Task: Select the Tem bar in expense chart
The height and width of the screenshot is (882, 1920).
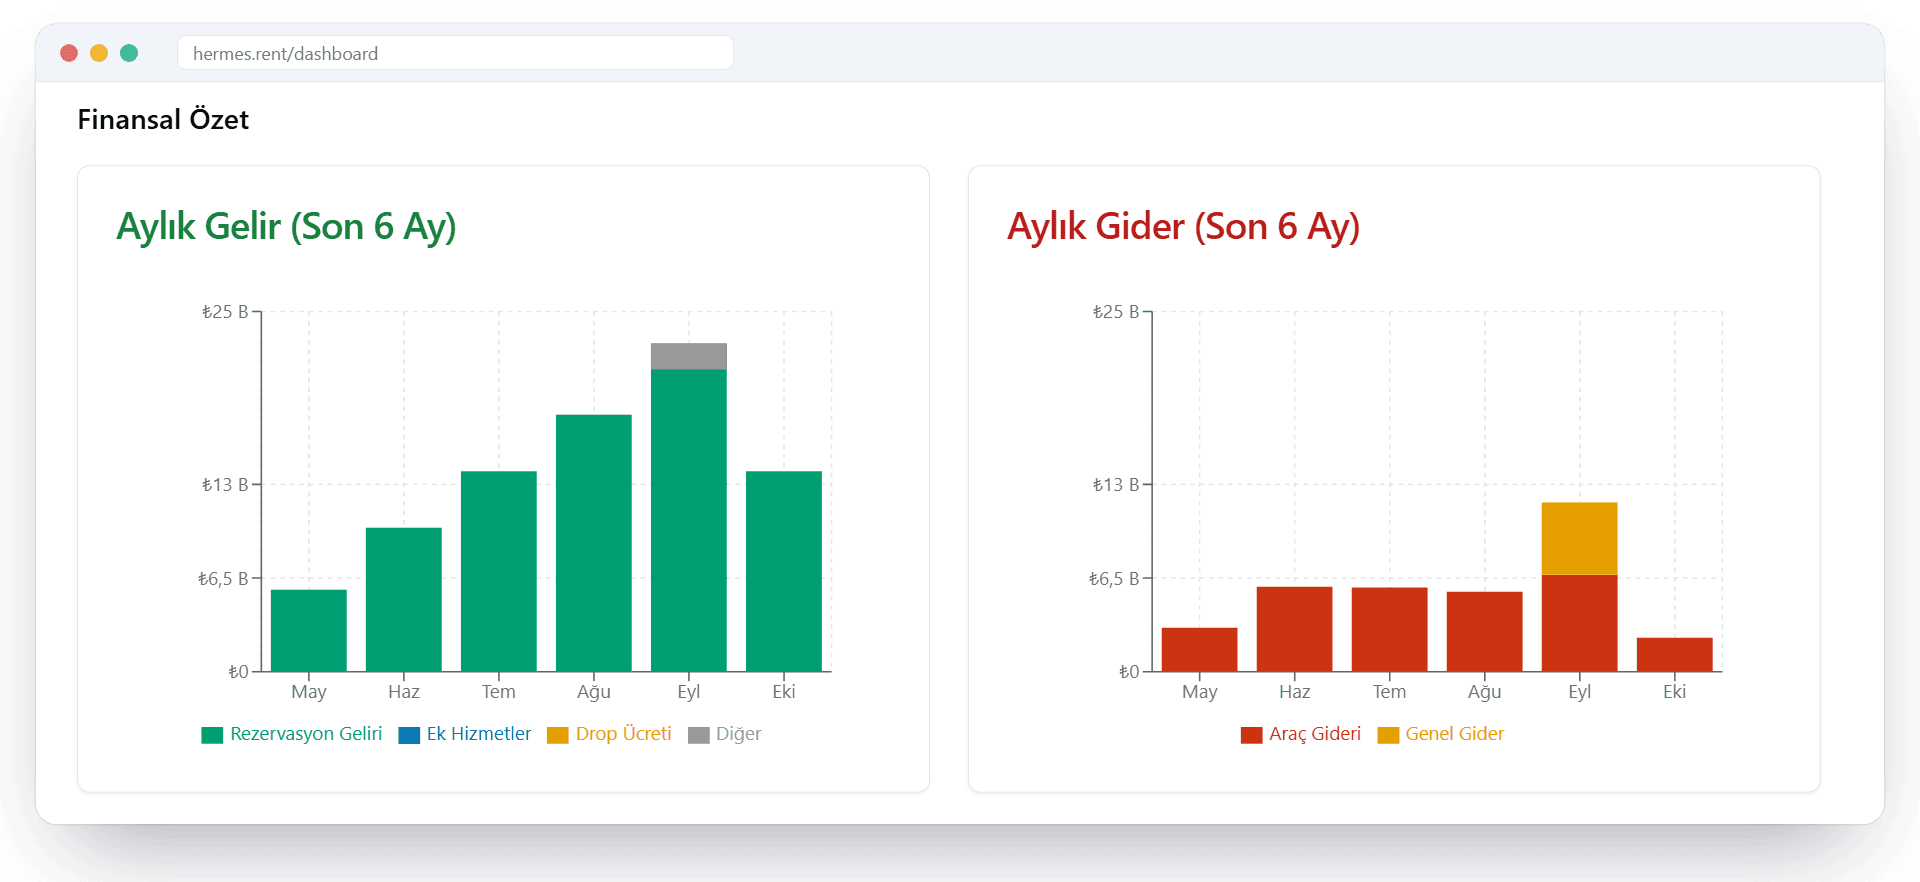Action: click(1390, 630)
